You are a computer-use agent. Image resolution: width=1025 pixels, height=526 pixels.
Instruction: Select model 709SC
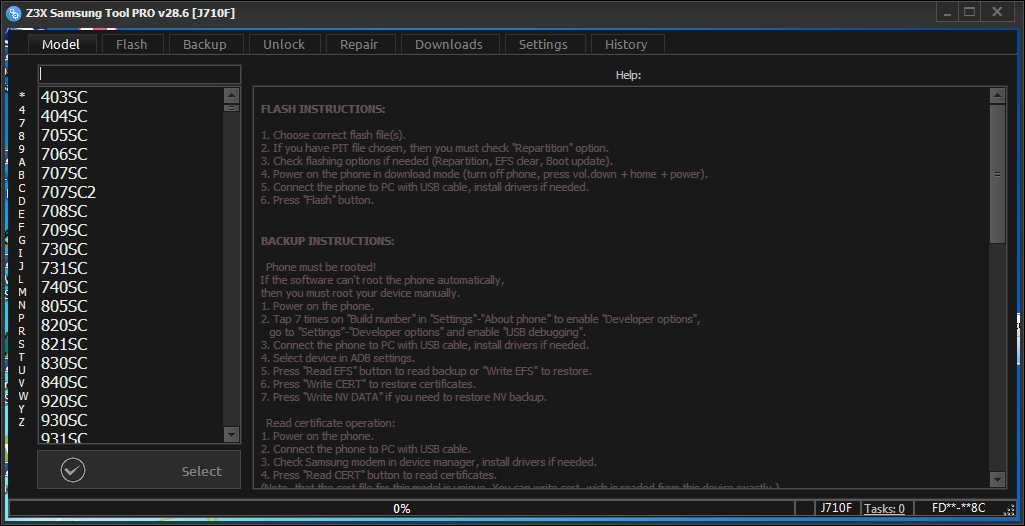tap(130, 230)
